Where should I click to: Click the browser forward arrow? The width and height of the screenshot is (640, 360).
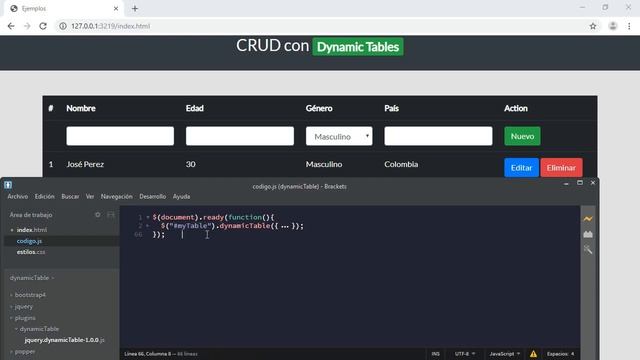coord(27,26)
